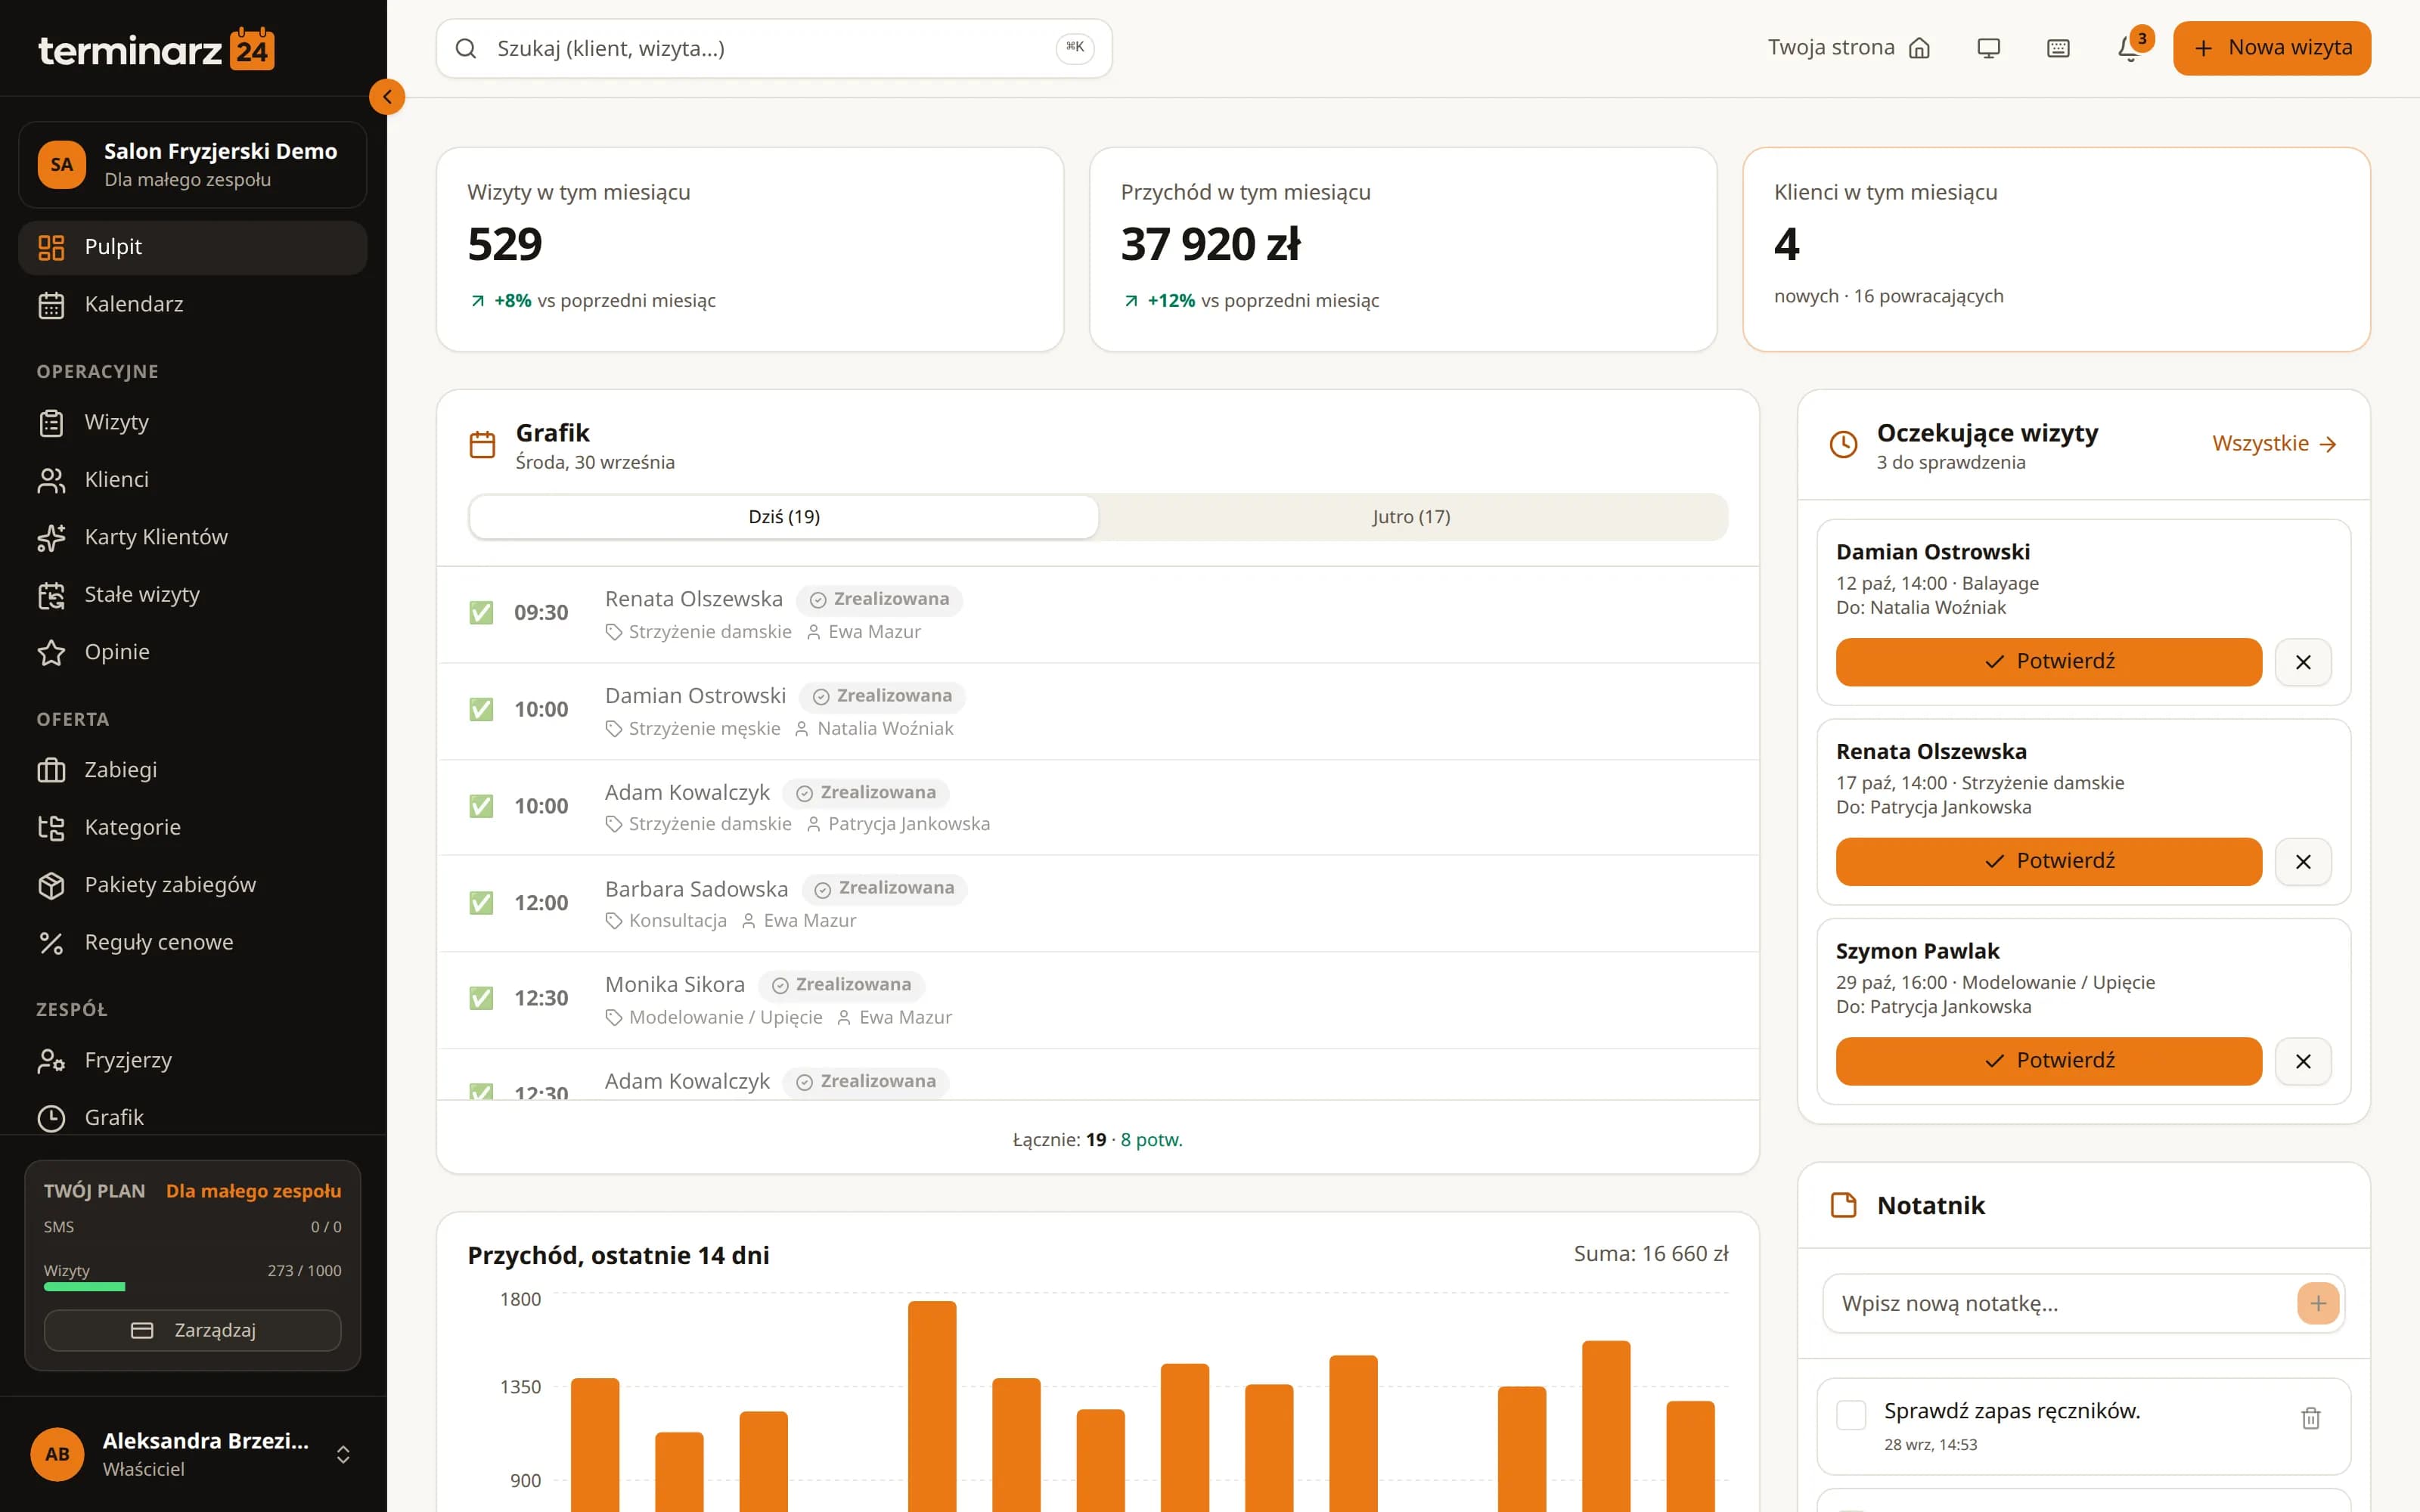
Task: Click the Grafik clock icon in sidebar
Action: (x=51, y=1118)
